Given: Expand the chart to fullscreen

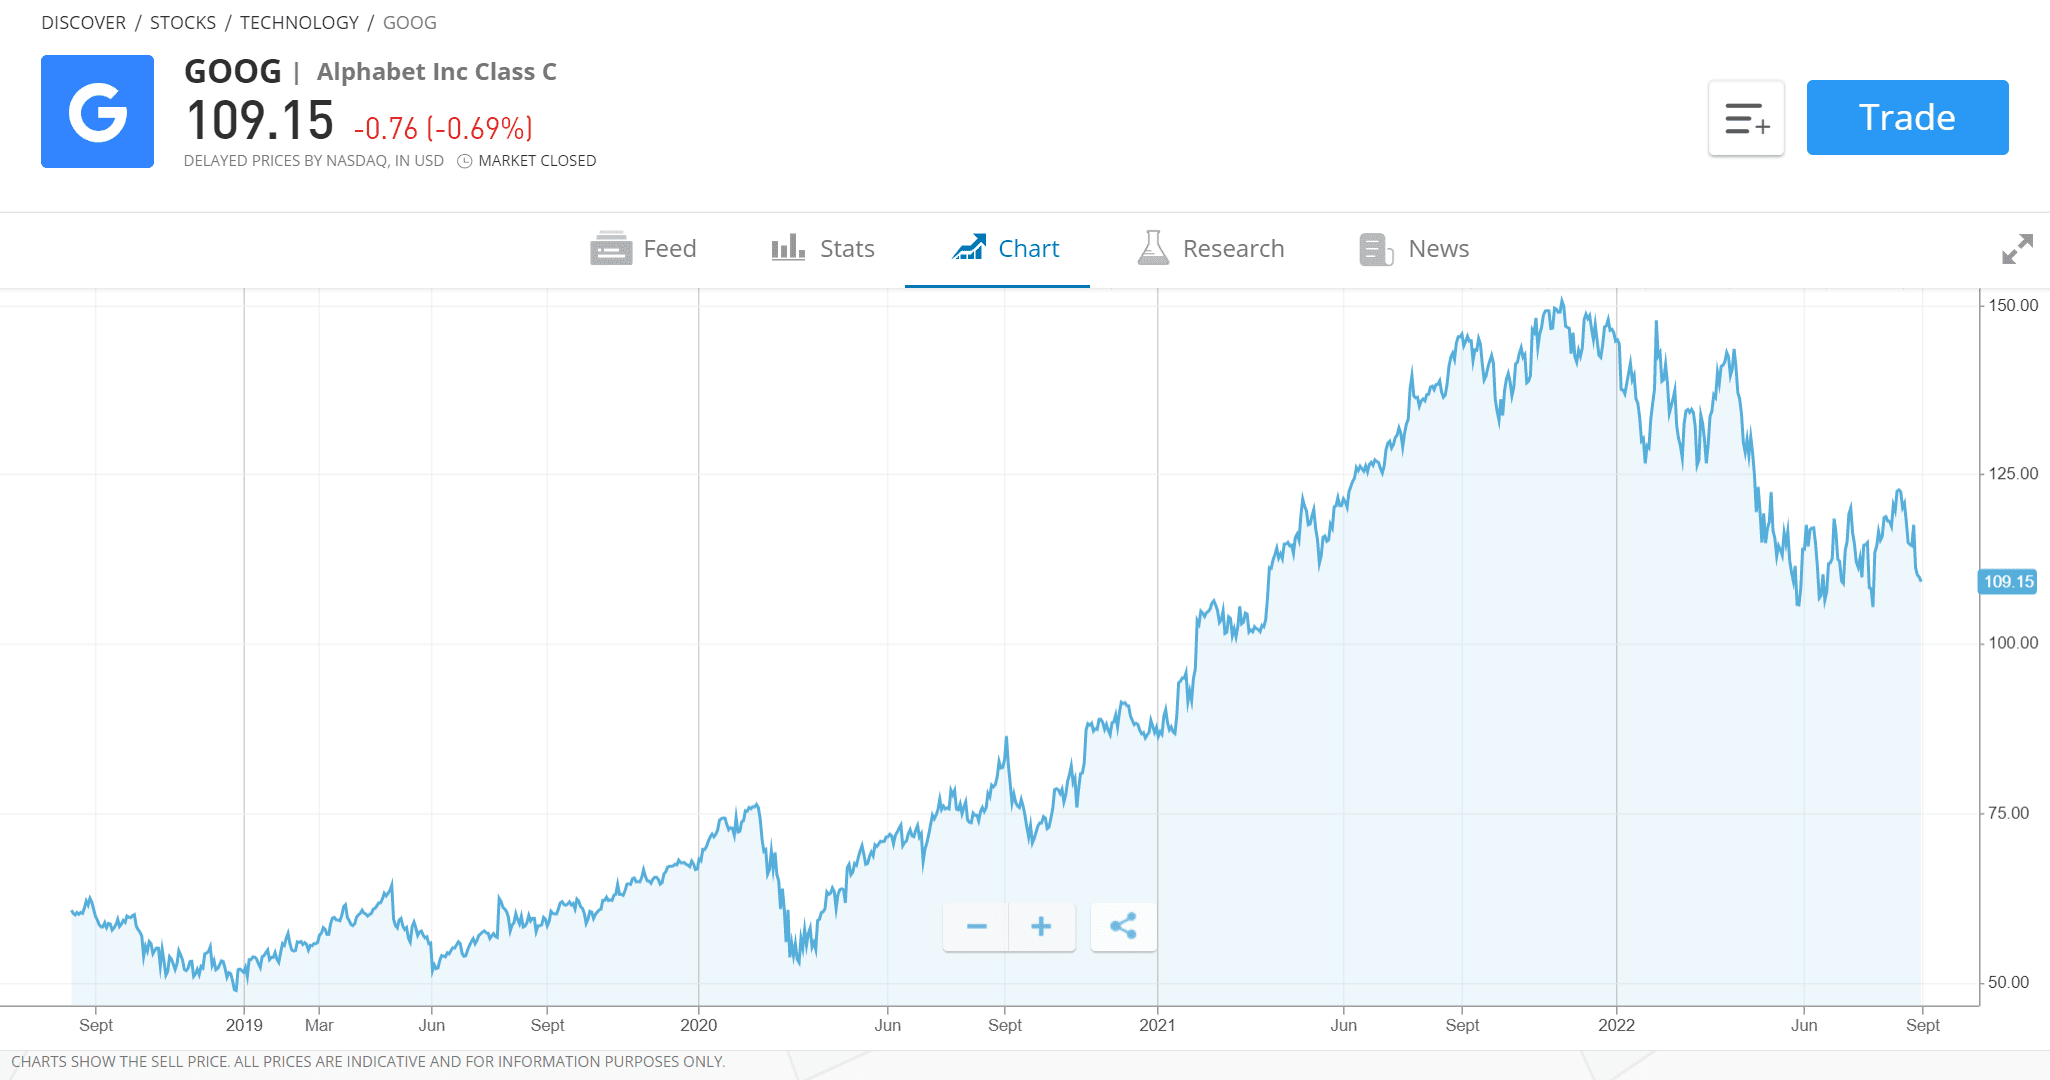Looking at the screenshot, I should pos(2016,250).
